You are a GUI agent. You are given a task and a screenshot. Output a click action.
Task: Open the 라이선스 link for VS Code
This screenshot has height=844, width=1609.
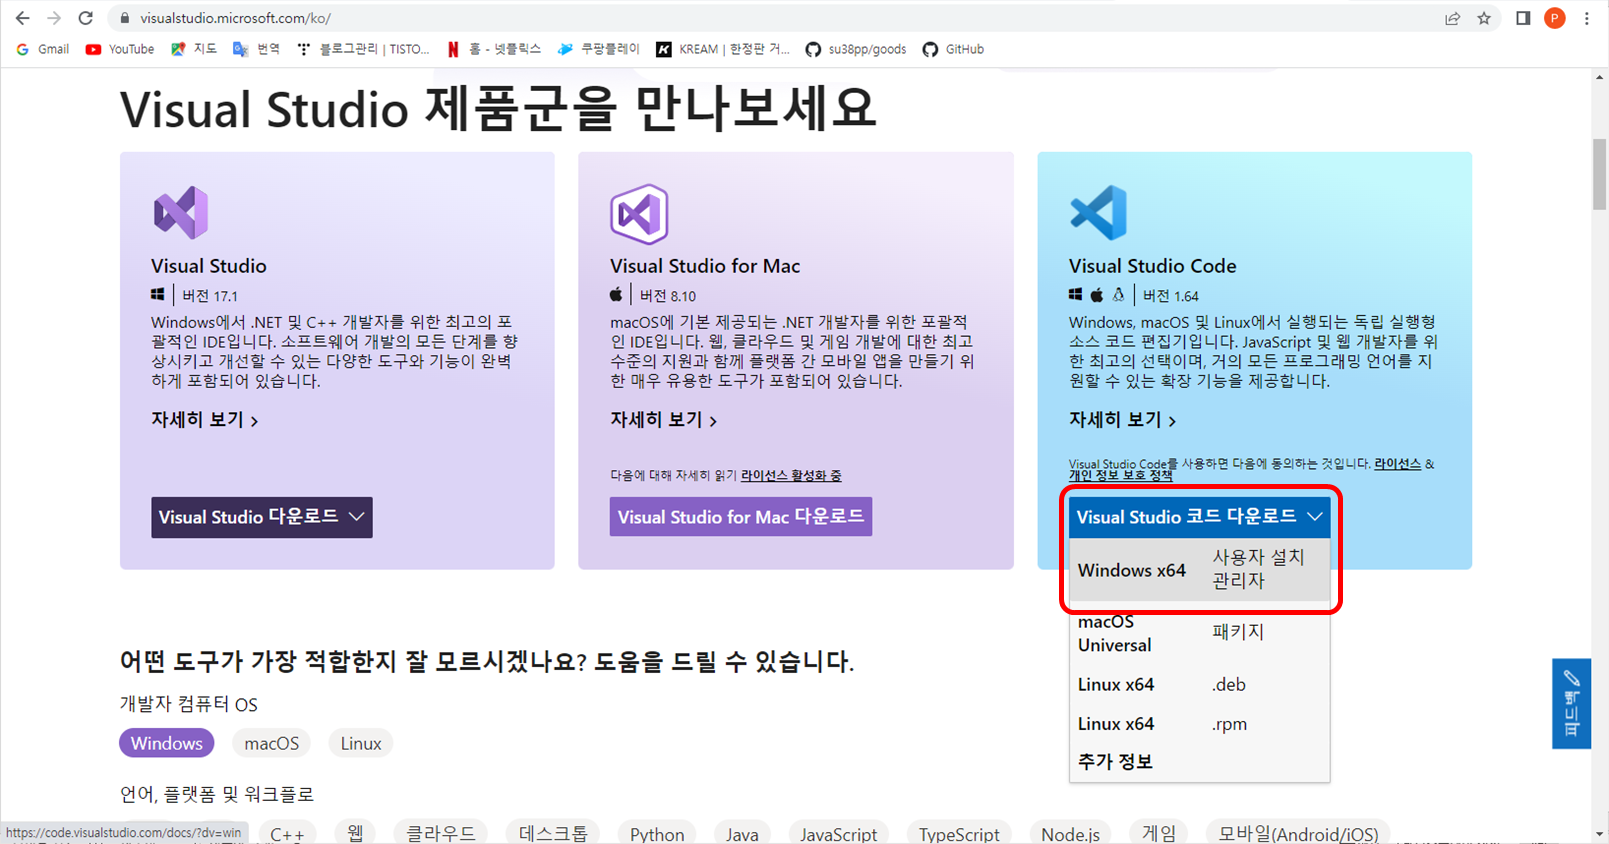tap(1397, 464)
